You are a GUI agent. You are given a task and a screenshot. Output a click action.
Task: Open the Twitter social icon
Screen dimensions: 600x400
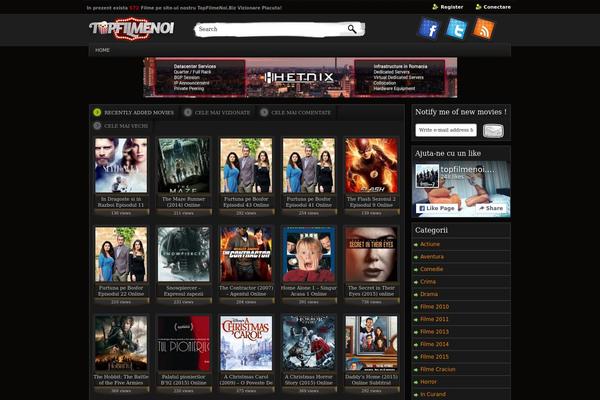point(456,28)
